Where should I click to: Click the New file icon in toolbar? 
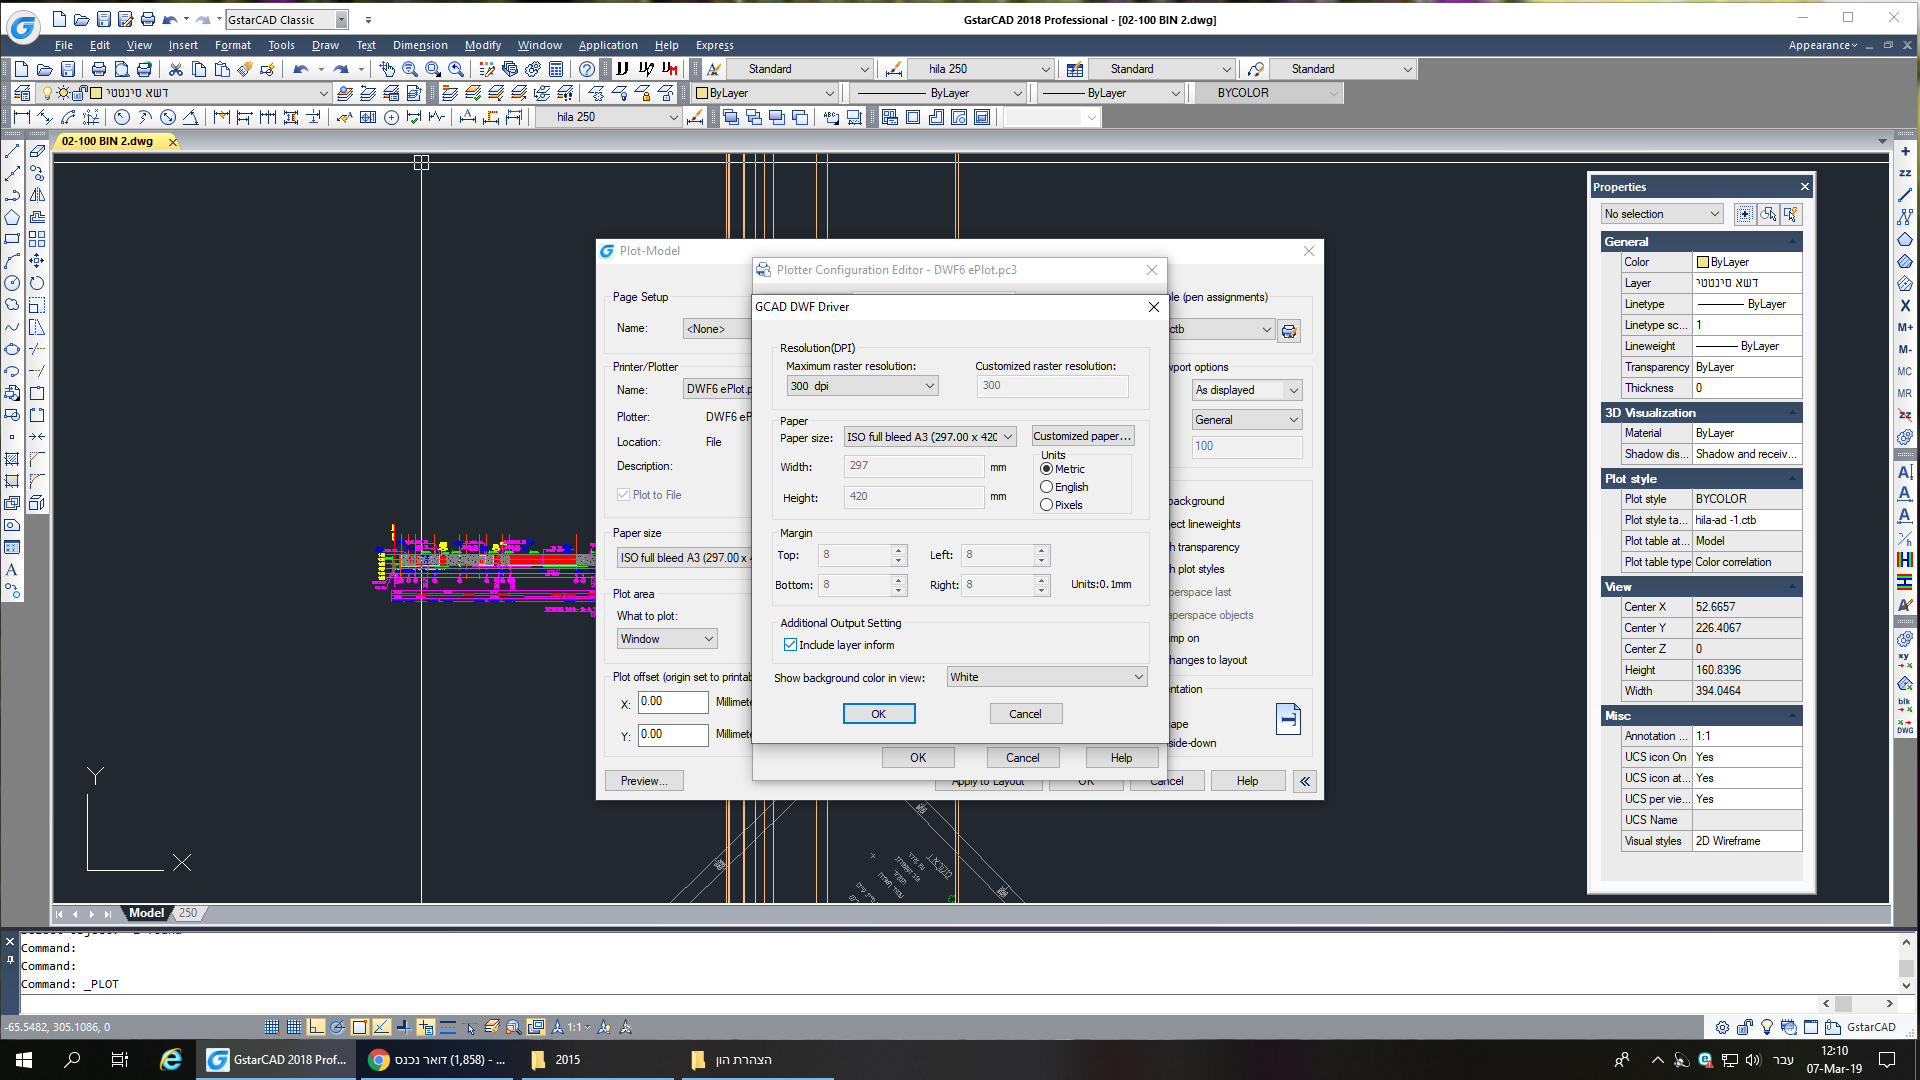point(21,69)
